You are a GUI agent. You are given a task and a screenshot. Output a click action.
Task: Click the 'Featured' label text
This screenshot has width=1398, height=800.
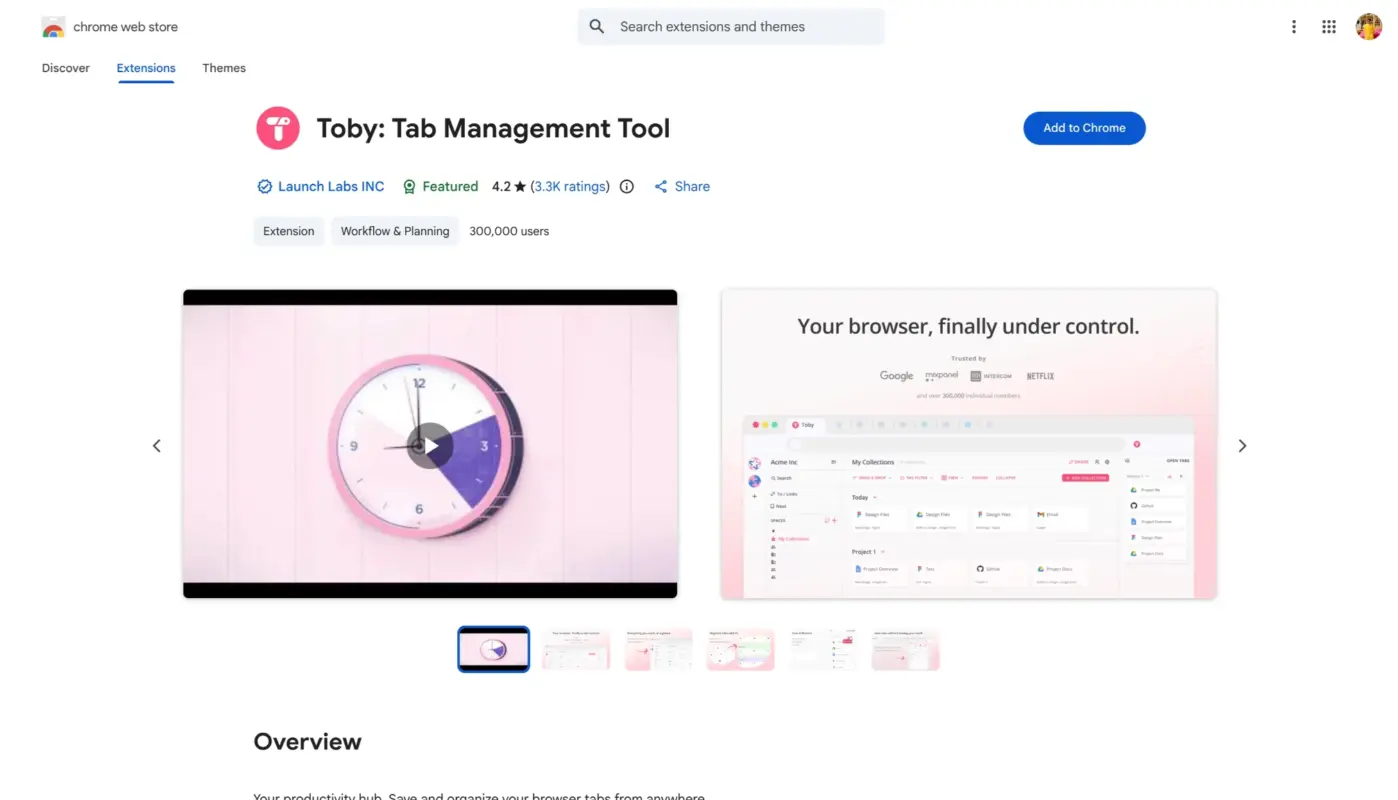[450, 186]
